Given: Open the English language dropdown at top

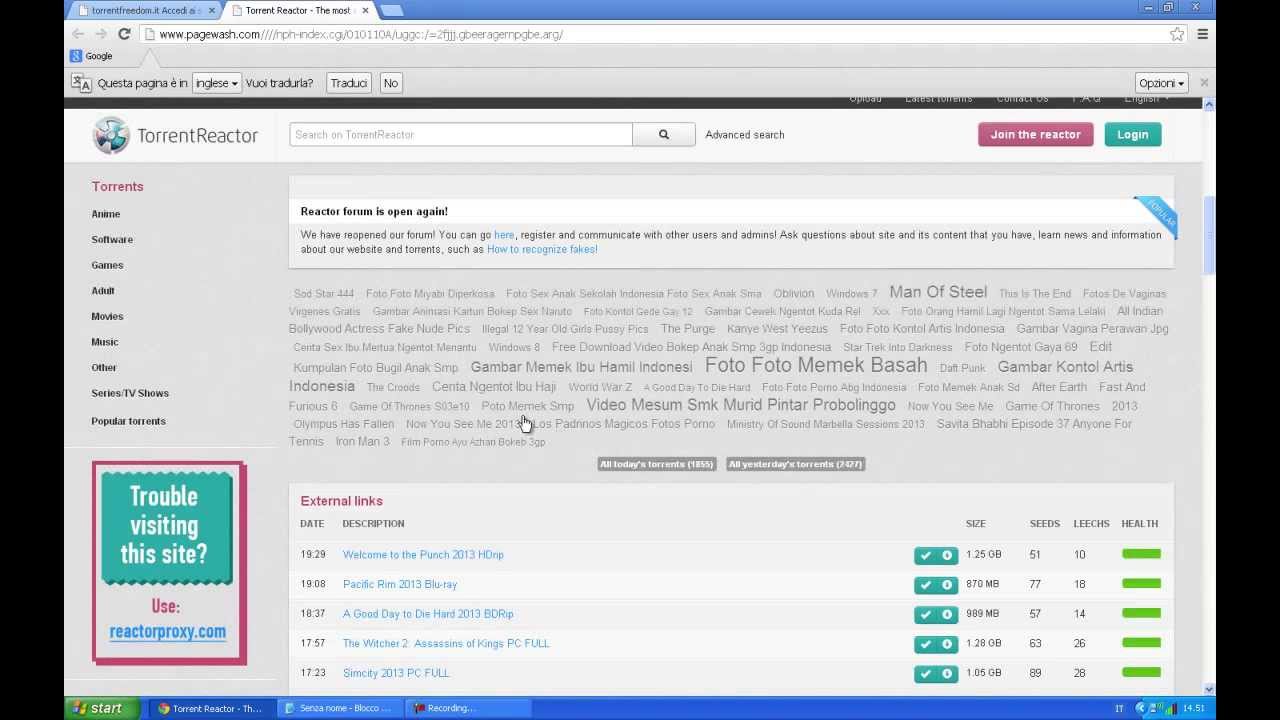Looking at the screenshot, I should coord(1146,99).
